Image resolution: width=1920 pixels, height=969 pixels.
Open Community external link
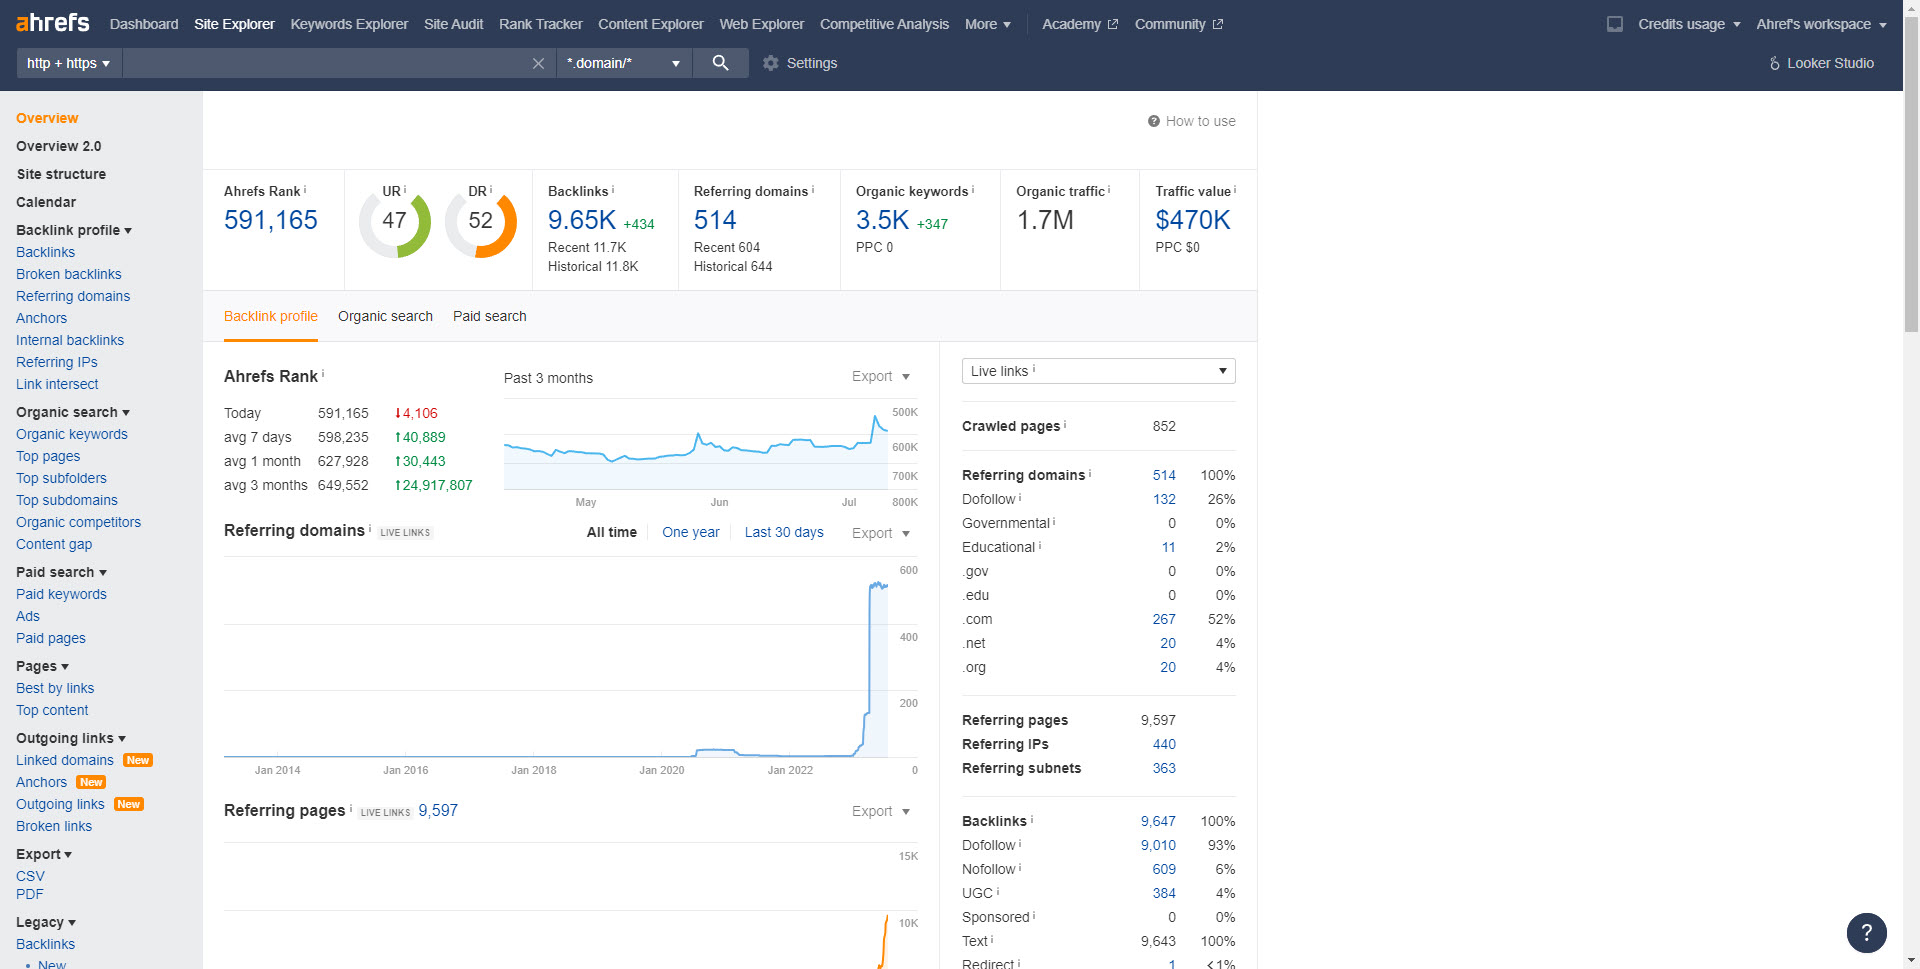(x=1178, y=24)
